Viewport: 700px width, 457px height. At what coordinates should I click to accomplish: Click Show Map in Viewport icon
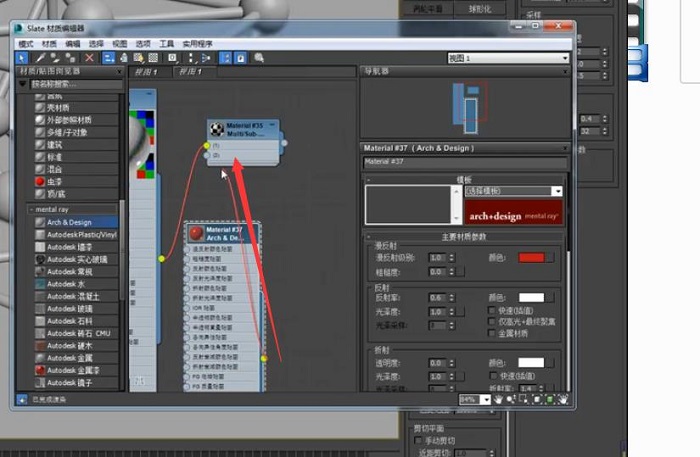(x=138, y=58)
